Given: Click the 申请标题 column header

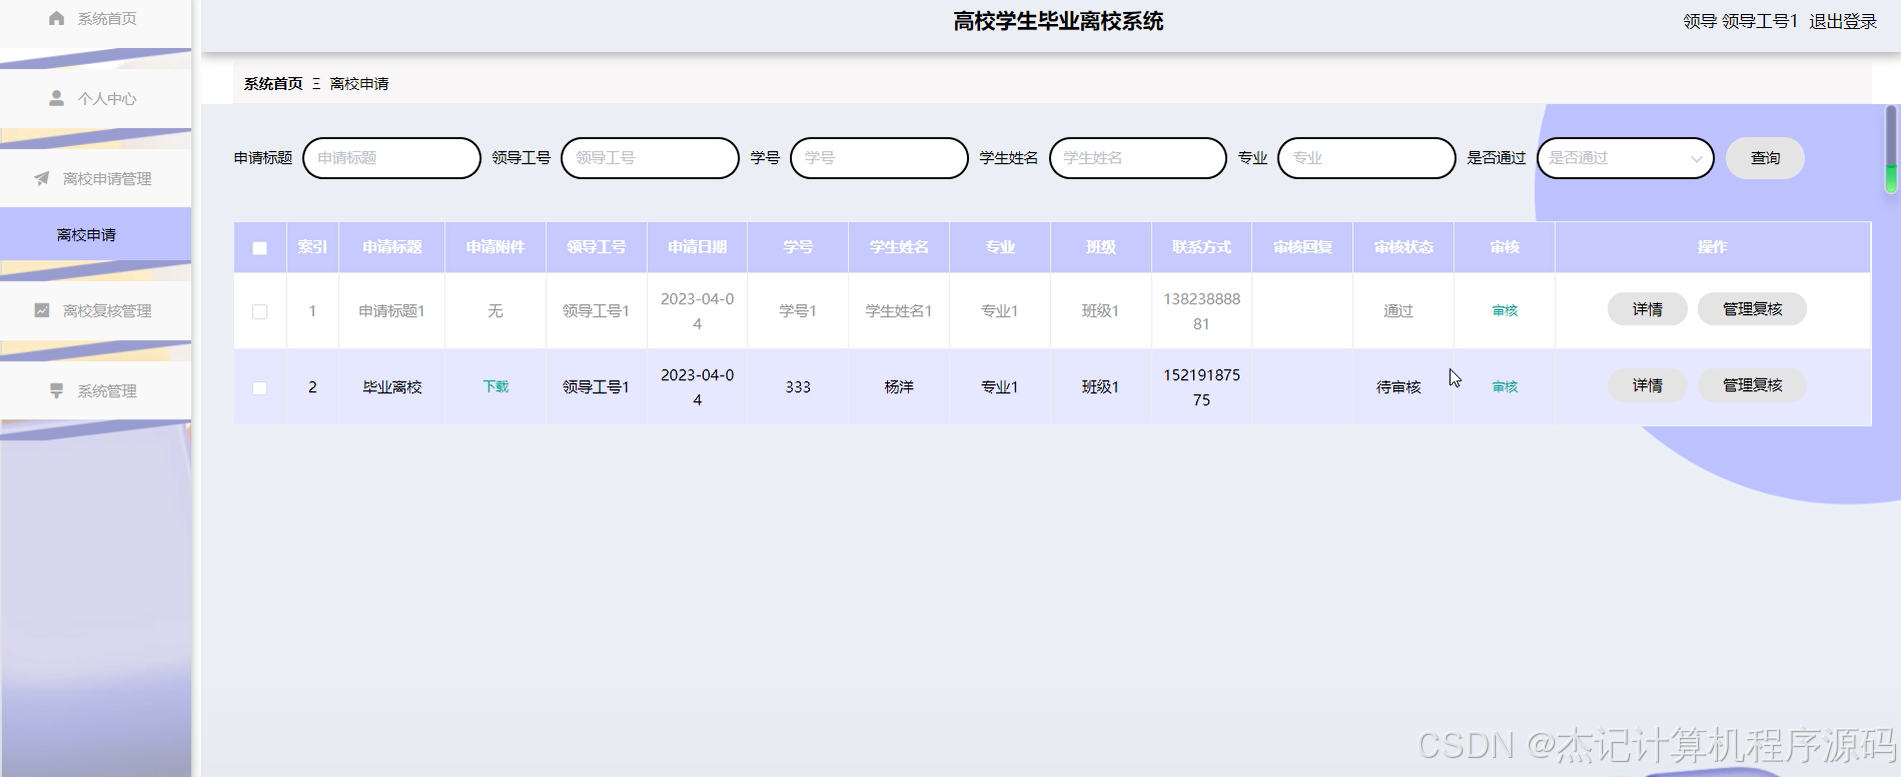Looking at the screenshot, I should 392,247.
